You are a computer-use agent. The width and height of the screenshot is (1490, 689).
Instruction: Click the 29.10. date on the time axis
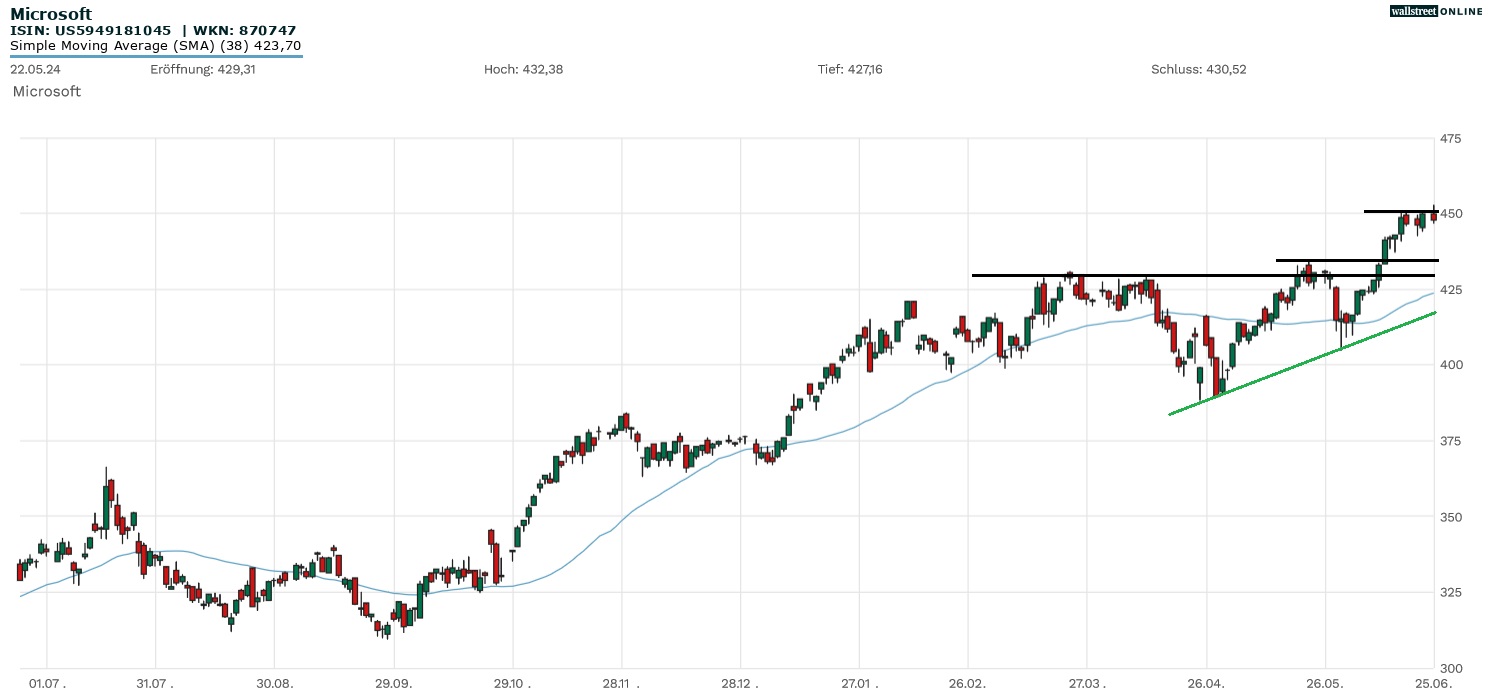512,681
